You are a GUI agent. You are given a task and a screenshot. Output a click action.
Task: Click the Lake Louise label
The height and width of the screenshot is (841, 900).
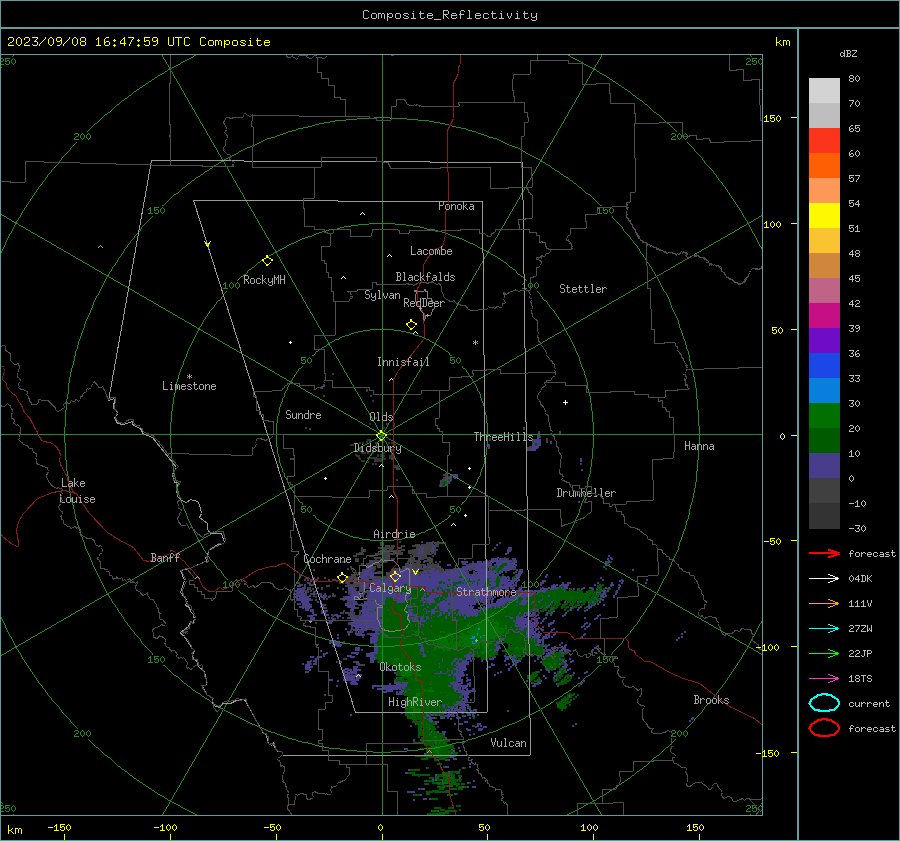click(77, 491)
